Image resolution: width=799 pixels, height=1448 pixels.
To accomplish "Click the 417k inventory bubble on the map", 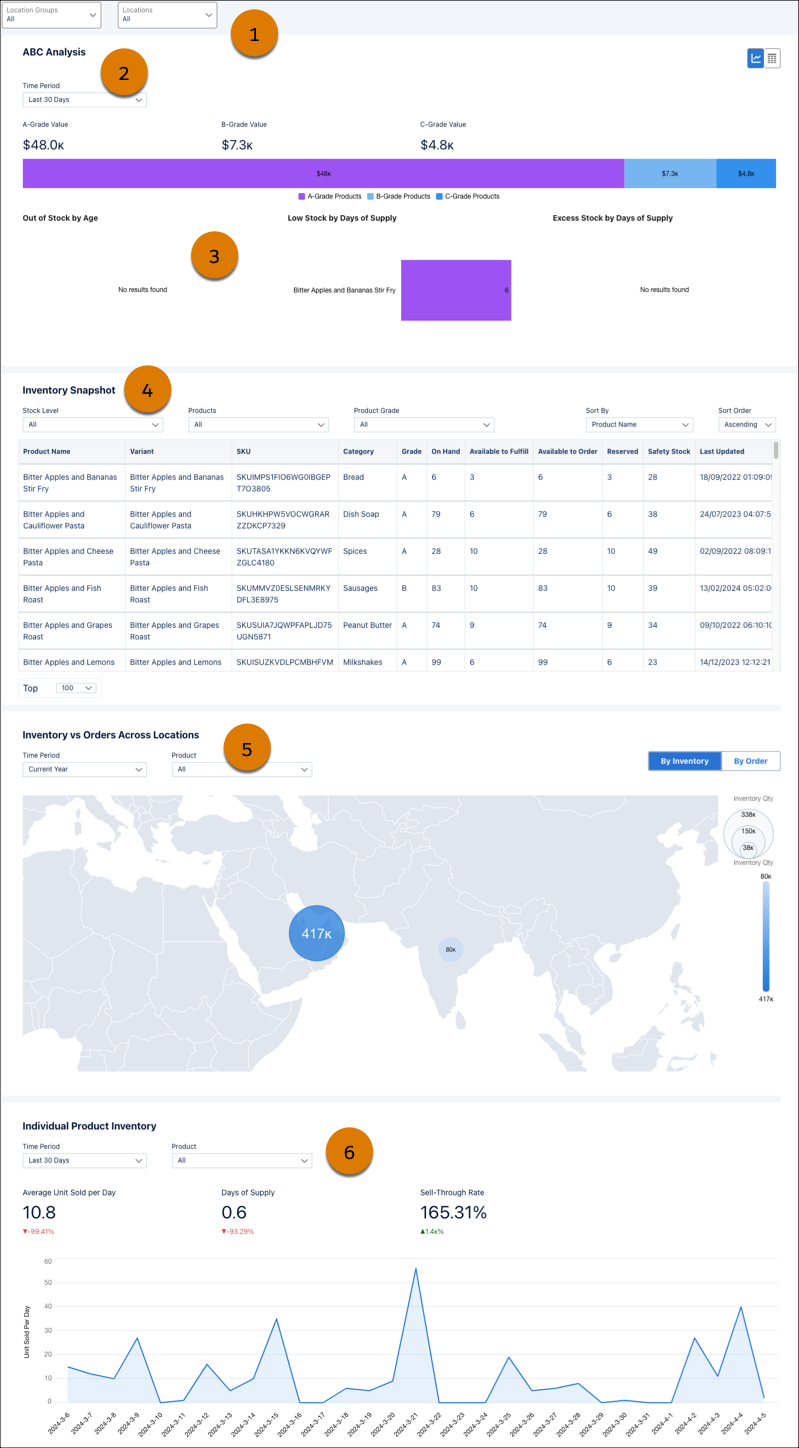I will click(317, 934).
